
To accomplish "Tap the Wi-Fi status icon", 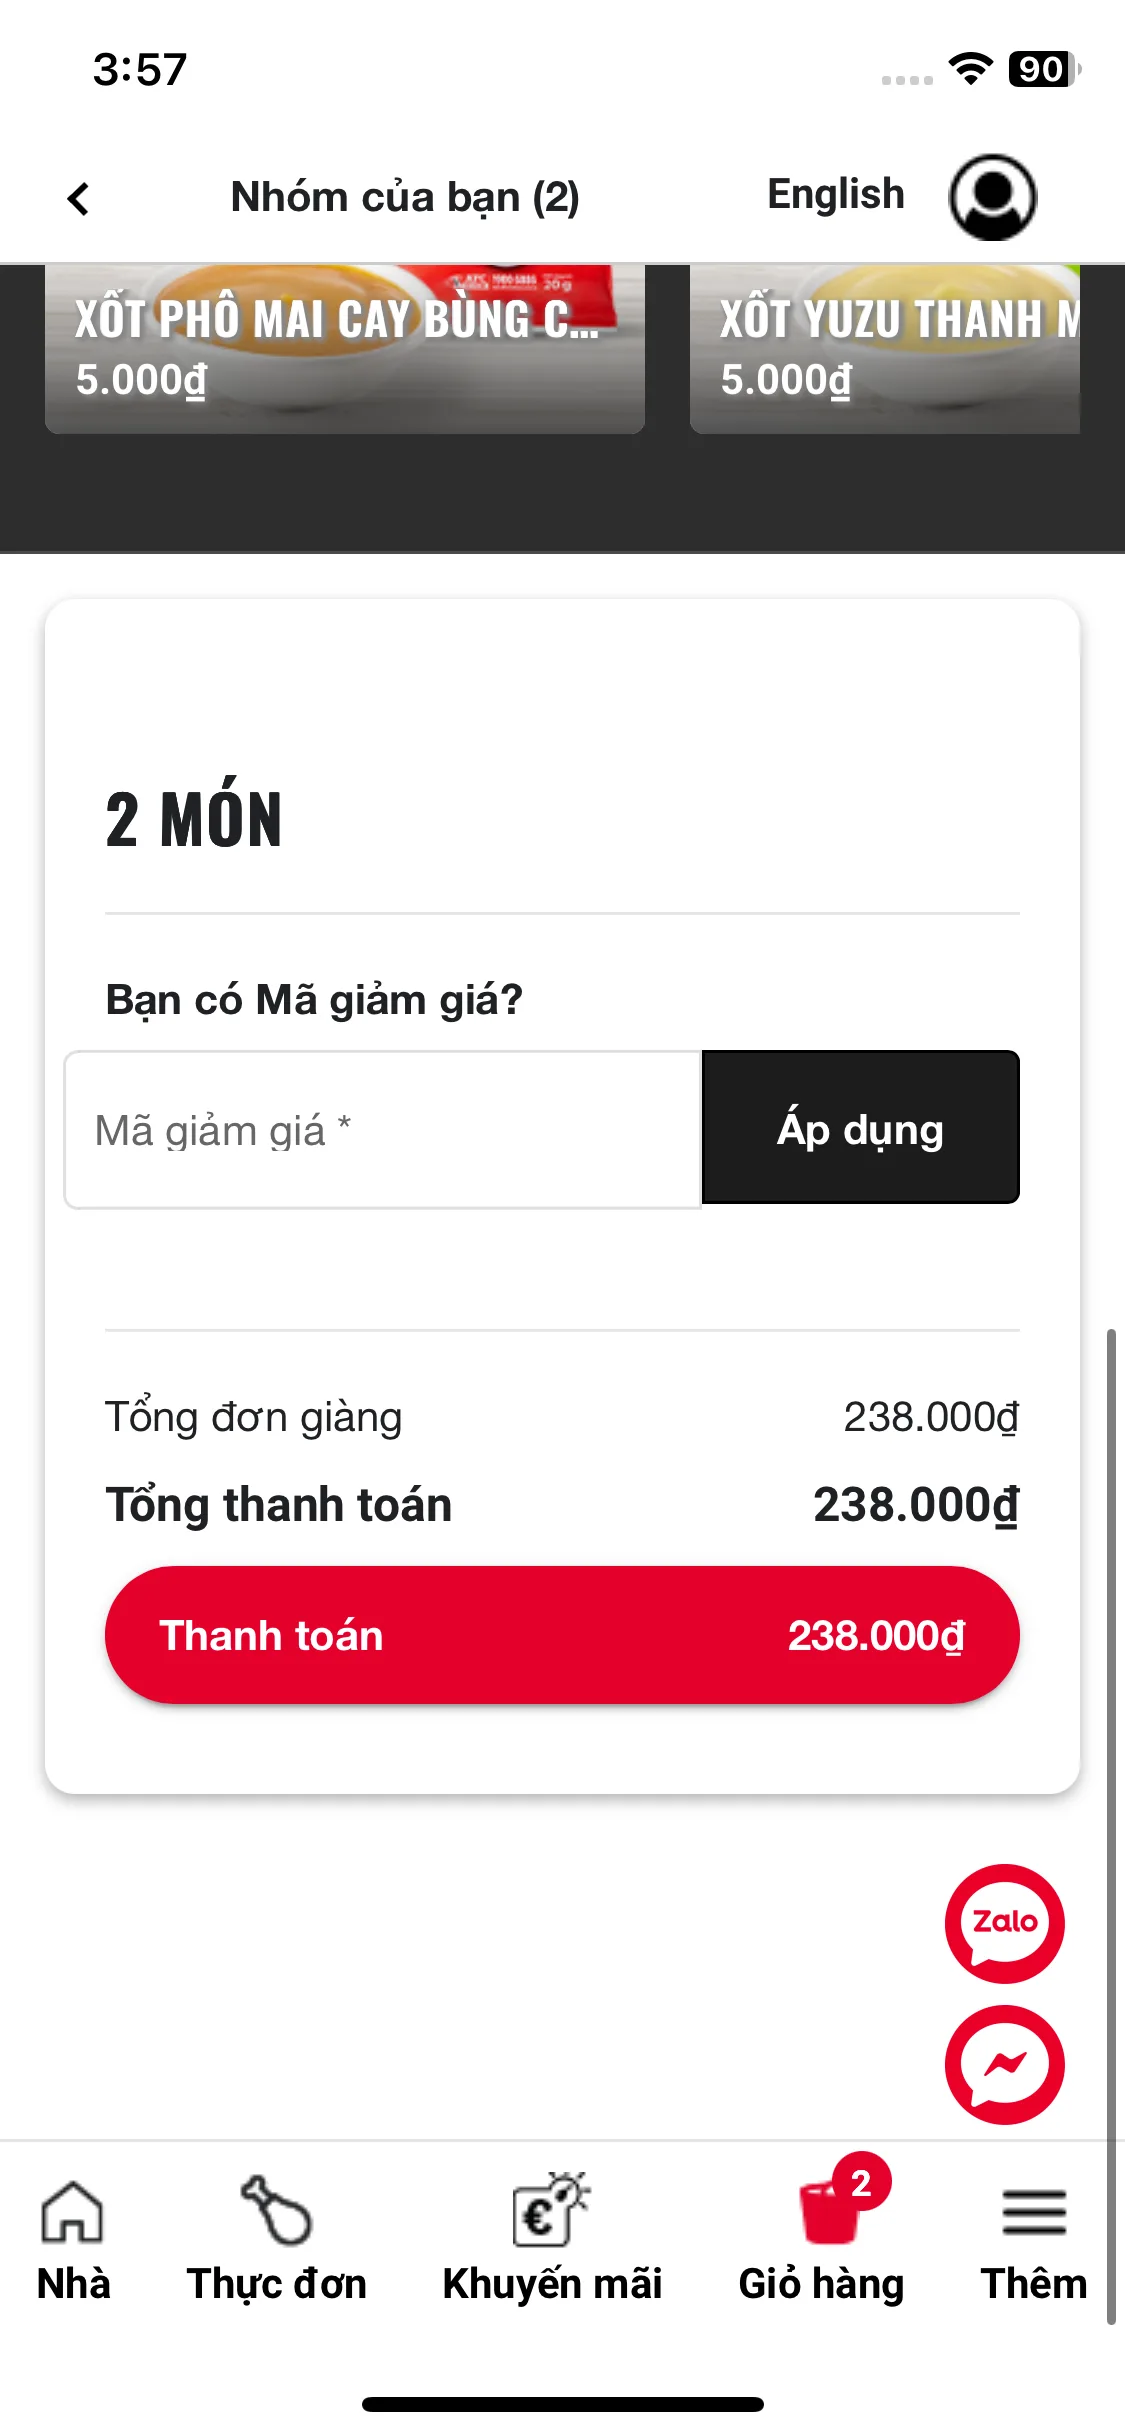I will point(970,69).
